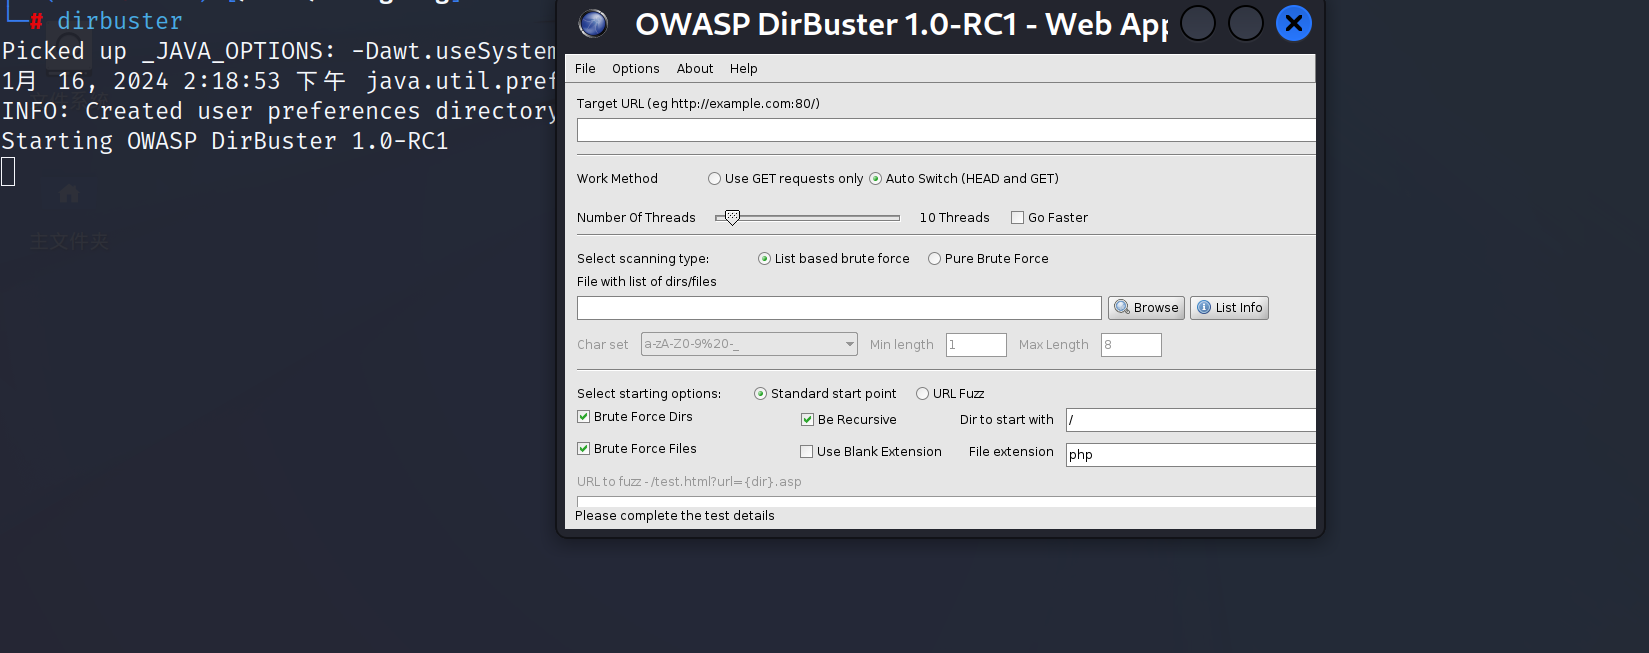Open the File menu

pos(585,68)
